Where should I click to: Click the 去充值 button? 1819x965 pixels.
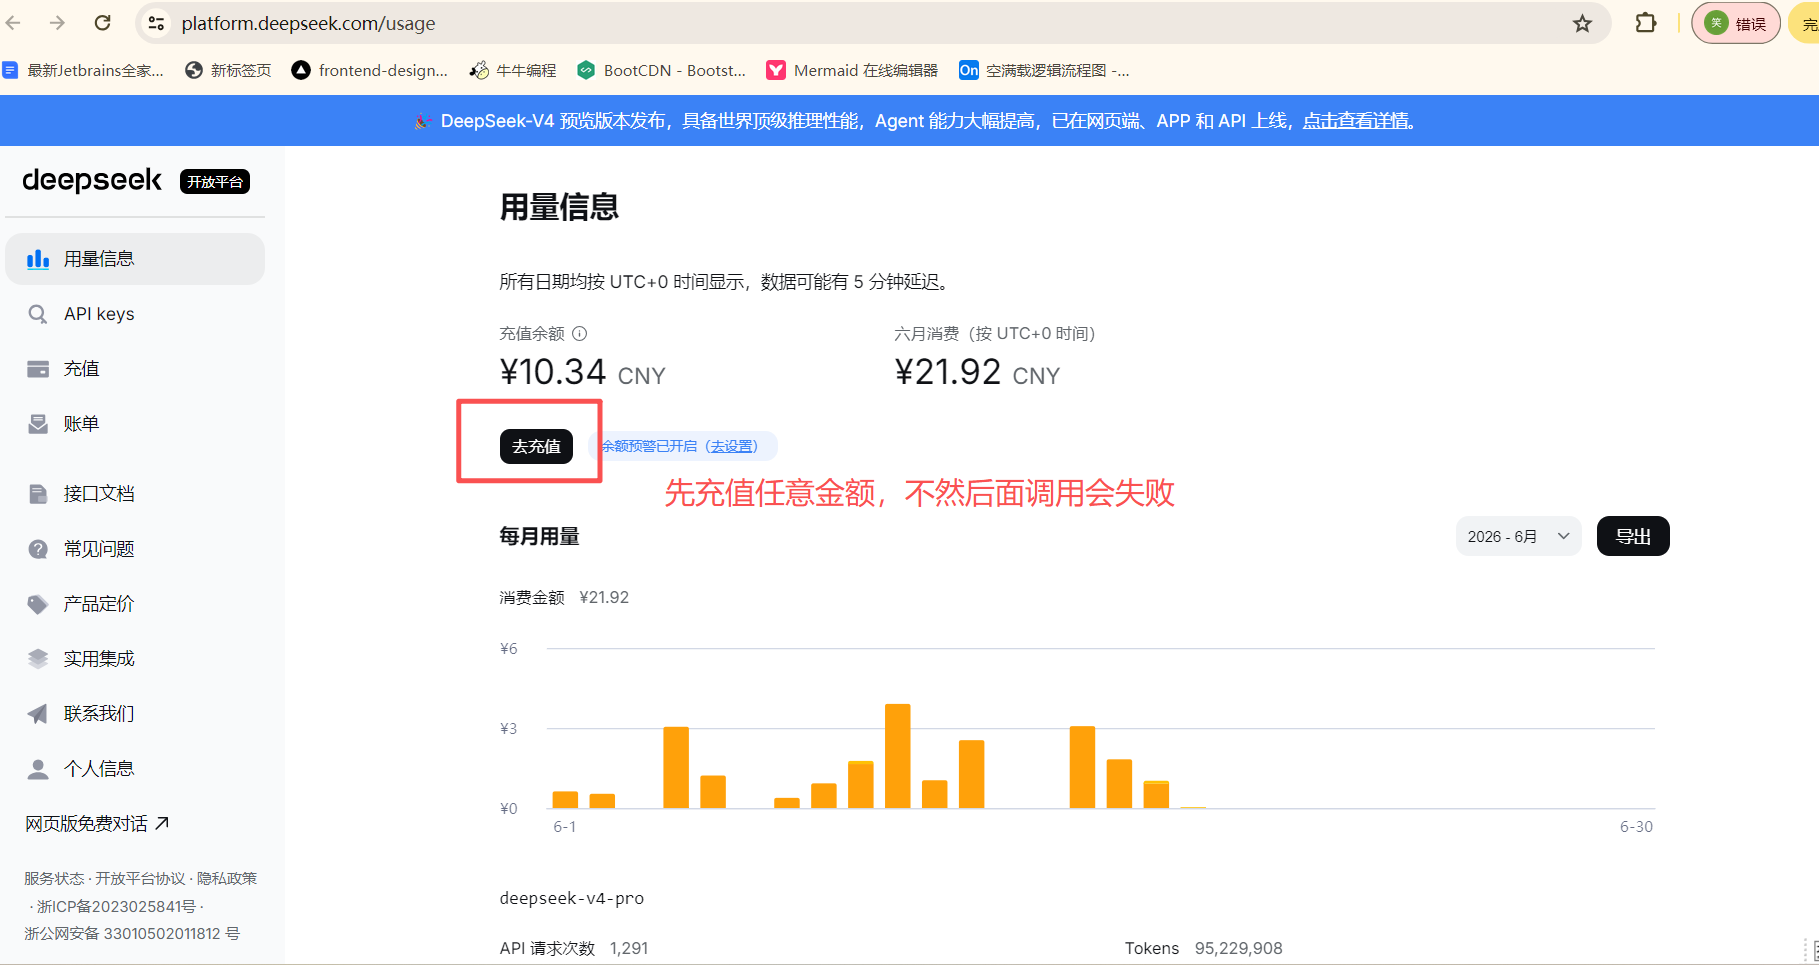click(536, 446)
